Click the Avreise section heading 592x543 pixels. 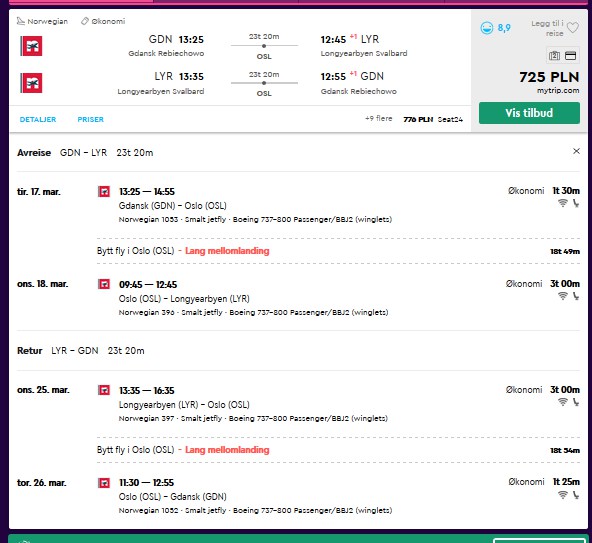[34, 153]
